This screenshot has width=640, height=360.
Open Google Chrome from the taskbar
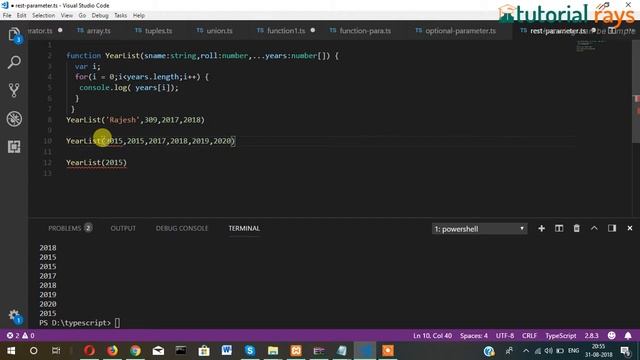point(135,351)
